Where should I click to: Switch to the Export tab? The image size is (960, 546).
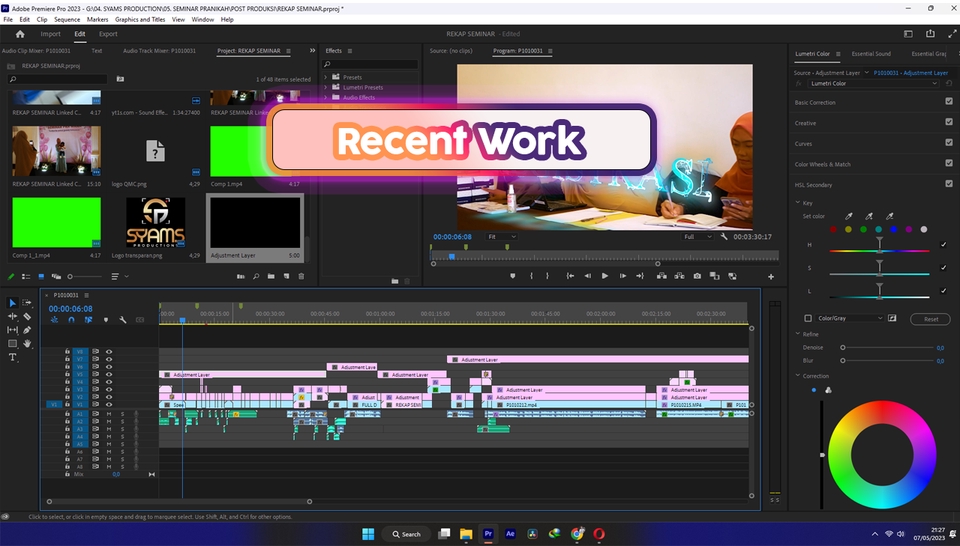point(108,34)
